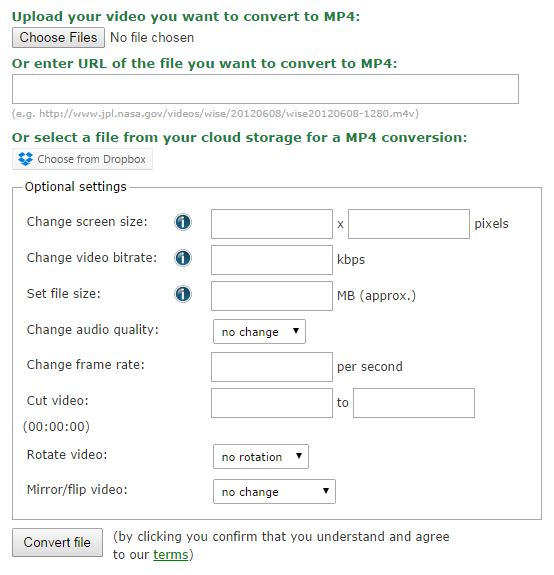This screenshot has width=554, height=575.
Task: Click the frame rate per second field
Action: 272,367
